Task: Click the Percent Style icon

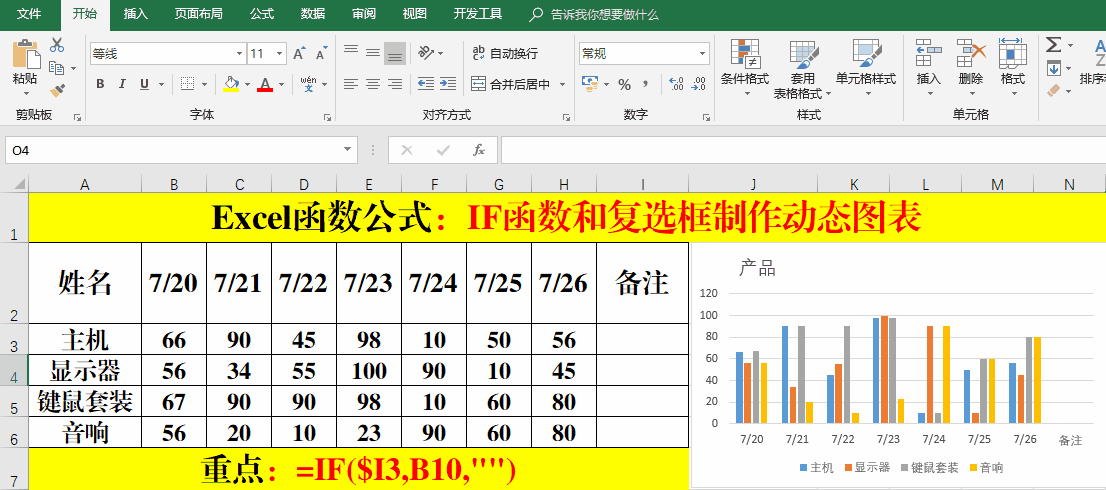Action: click(624, 85)
